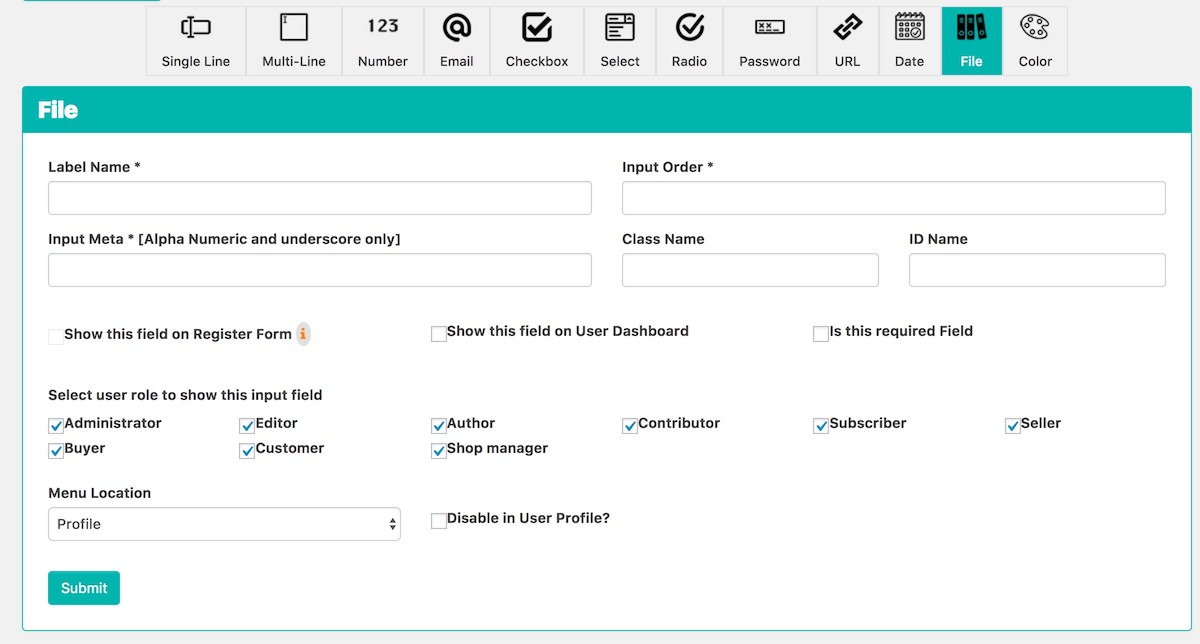This screenshot has height=644, width=1200.
Task: Toggle Disable in User Profile checkbox
Action: 439,521
